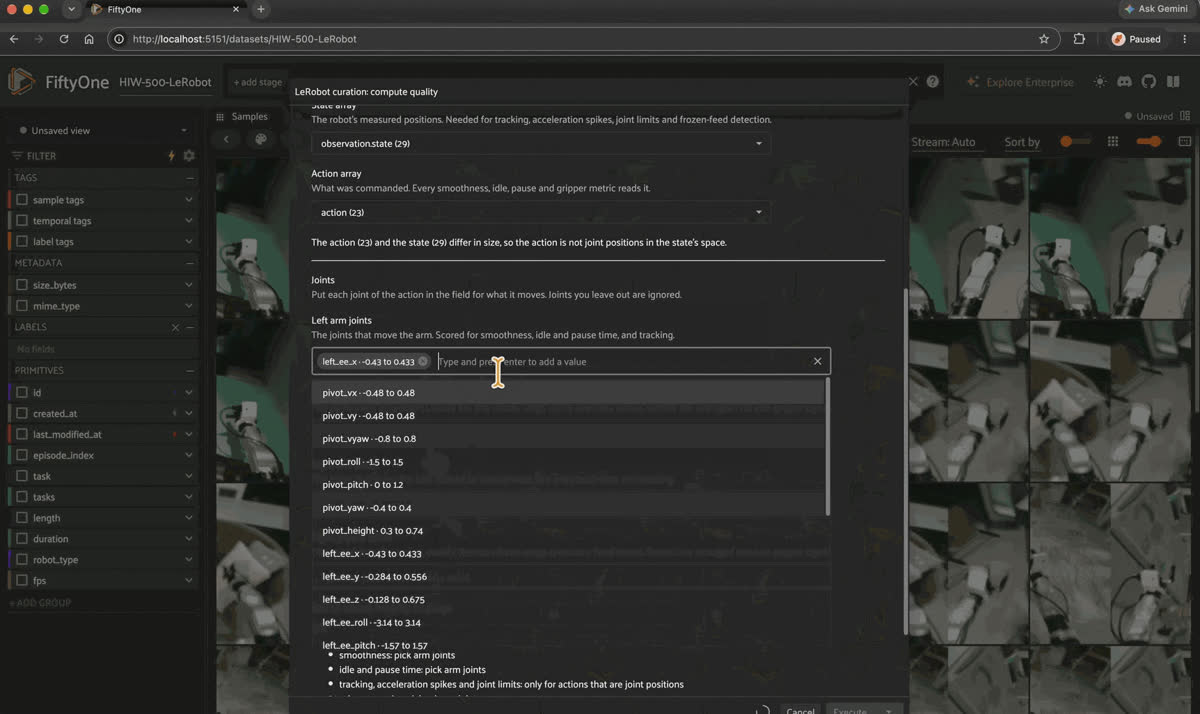Image resolution: width=1200 pixels, height=714 pixels.
Task: Enable the size_bytes field checkbox
Action: [22, 285]
